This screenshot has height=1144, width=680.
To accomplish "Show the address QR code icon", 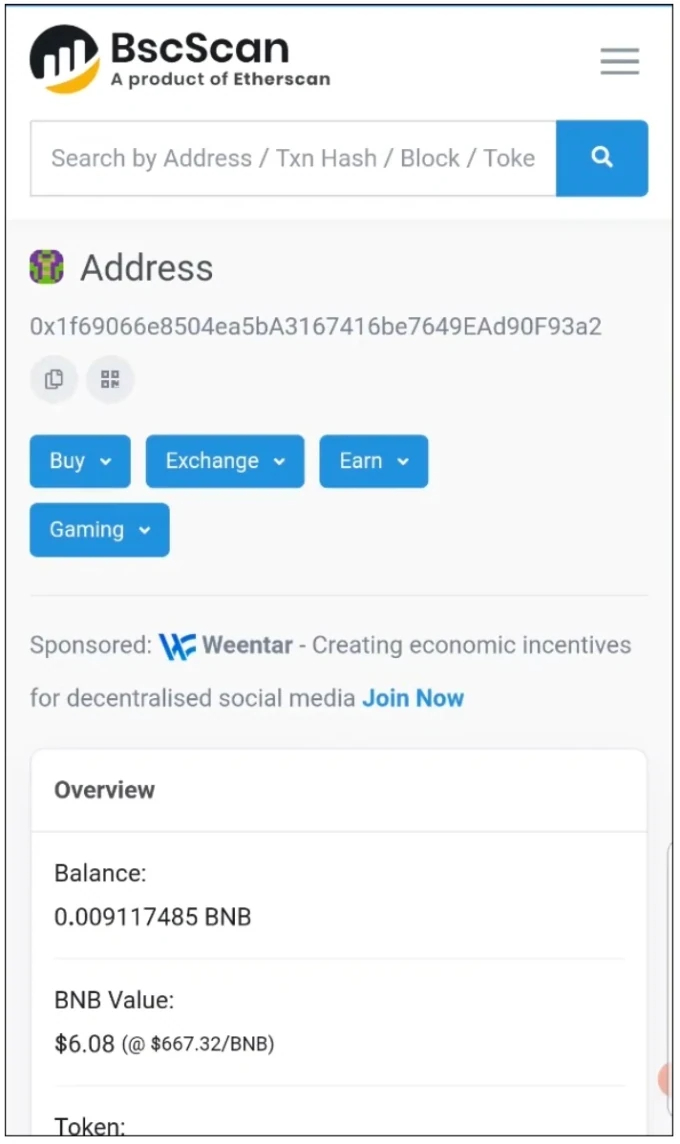I will (x=110, y=379).
